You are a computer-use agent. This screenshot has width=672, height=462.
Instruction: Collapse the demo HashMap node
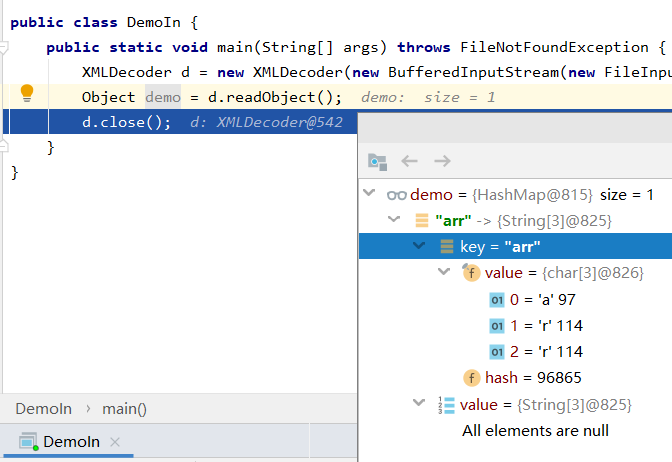[x=371, y=194]
